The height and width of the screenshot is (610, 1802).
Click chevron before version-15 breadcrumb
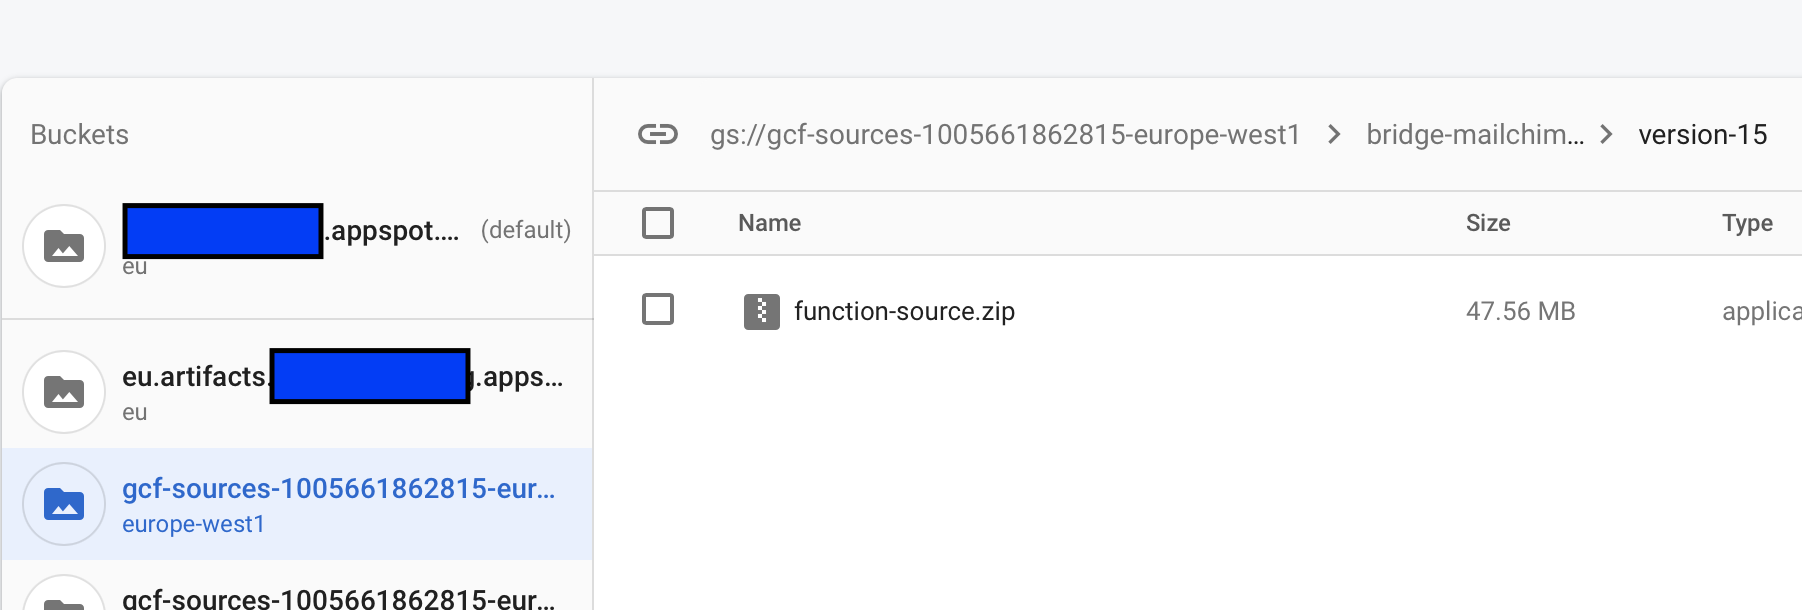pyautogui.click(x=1606, y=134)
